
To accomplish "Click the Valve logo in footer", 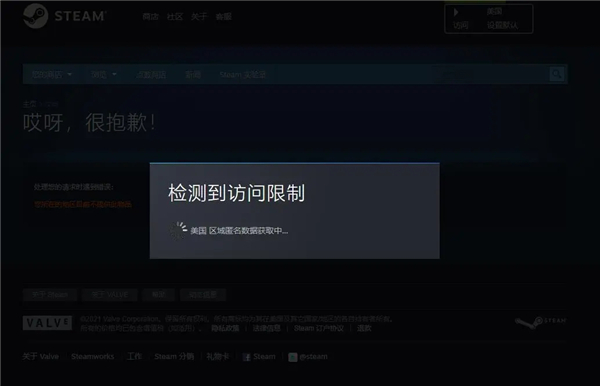I will 47,323.
